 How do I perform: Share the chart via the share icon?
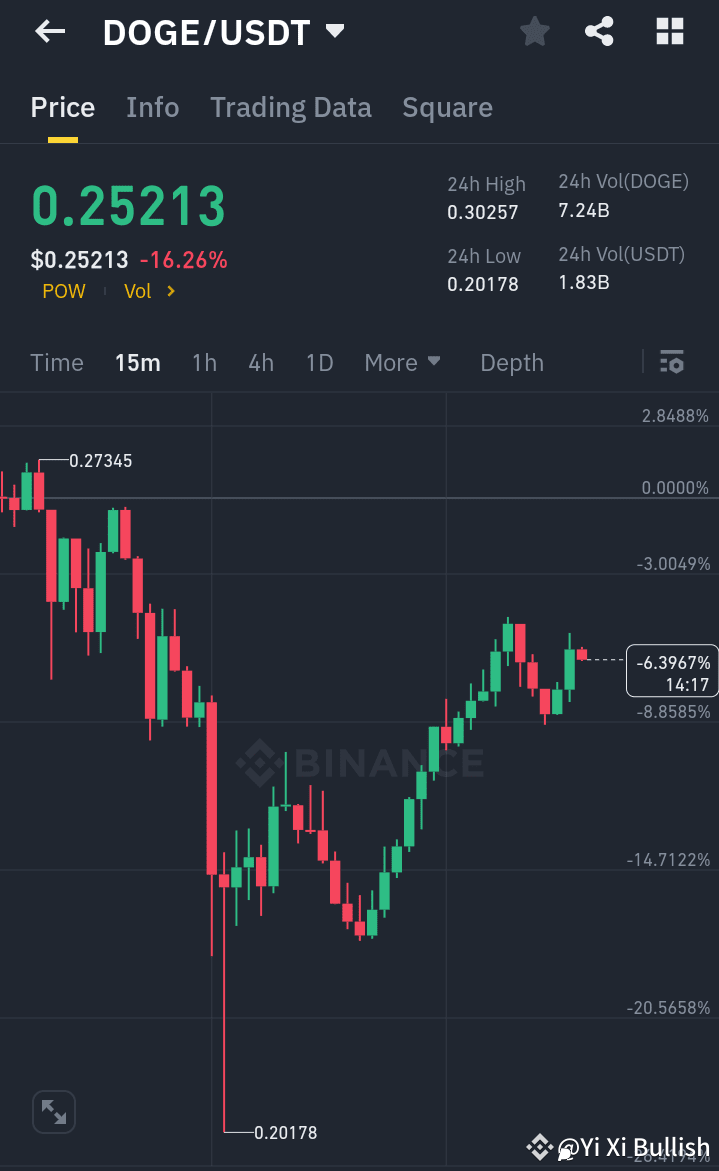pos(599,31)
